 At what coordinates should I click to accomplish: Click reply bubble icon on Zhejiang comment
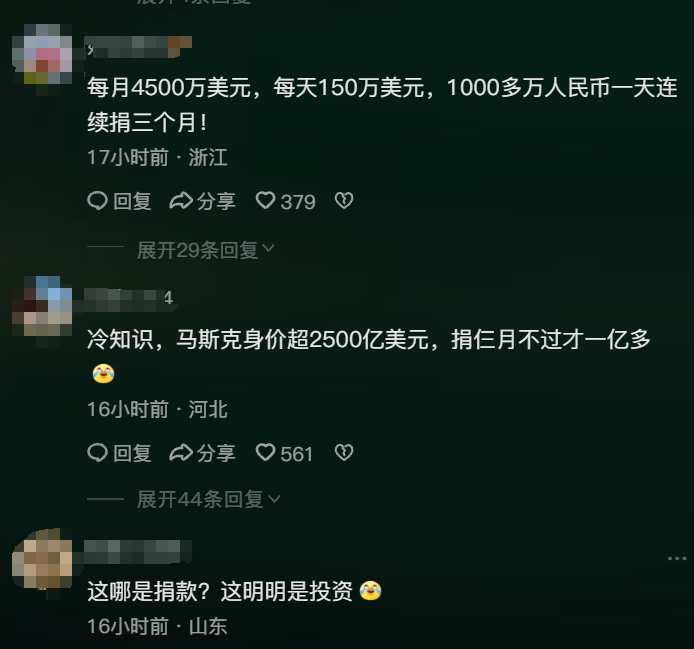(x=97, y=201)
